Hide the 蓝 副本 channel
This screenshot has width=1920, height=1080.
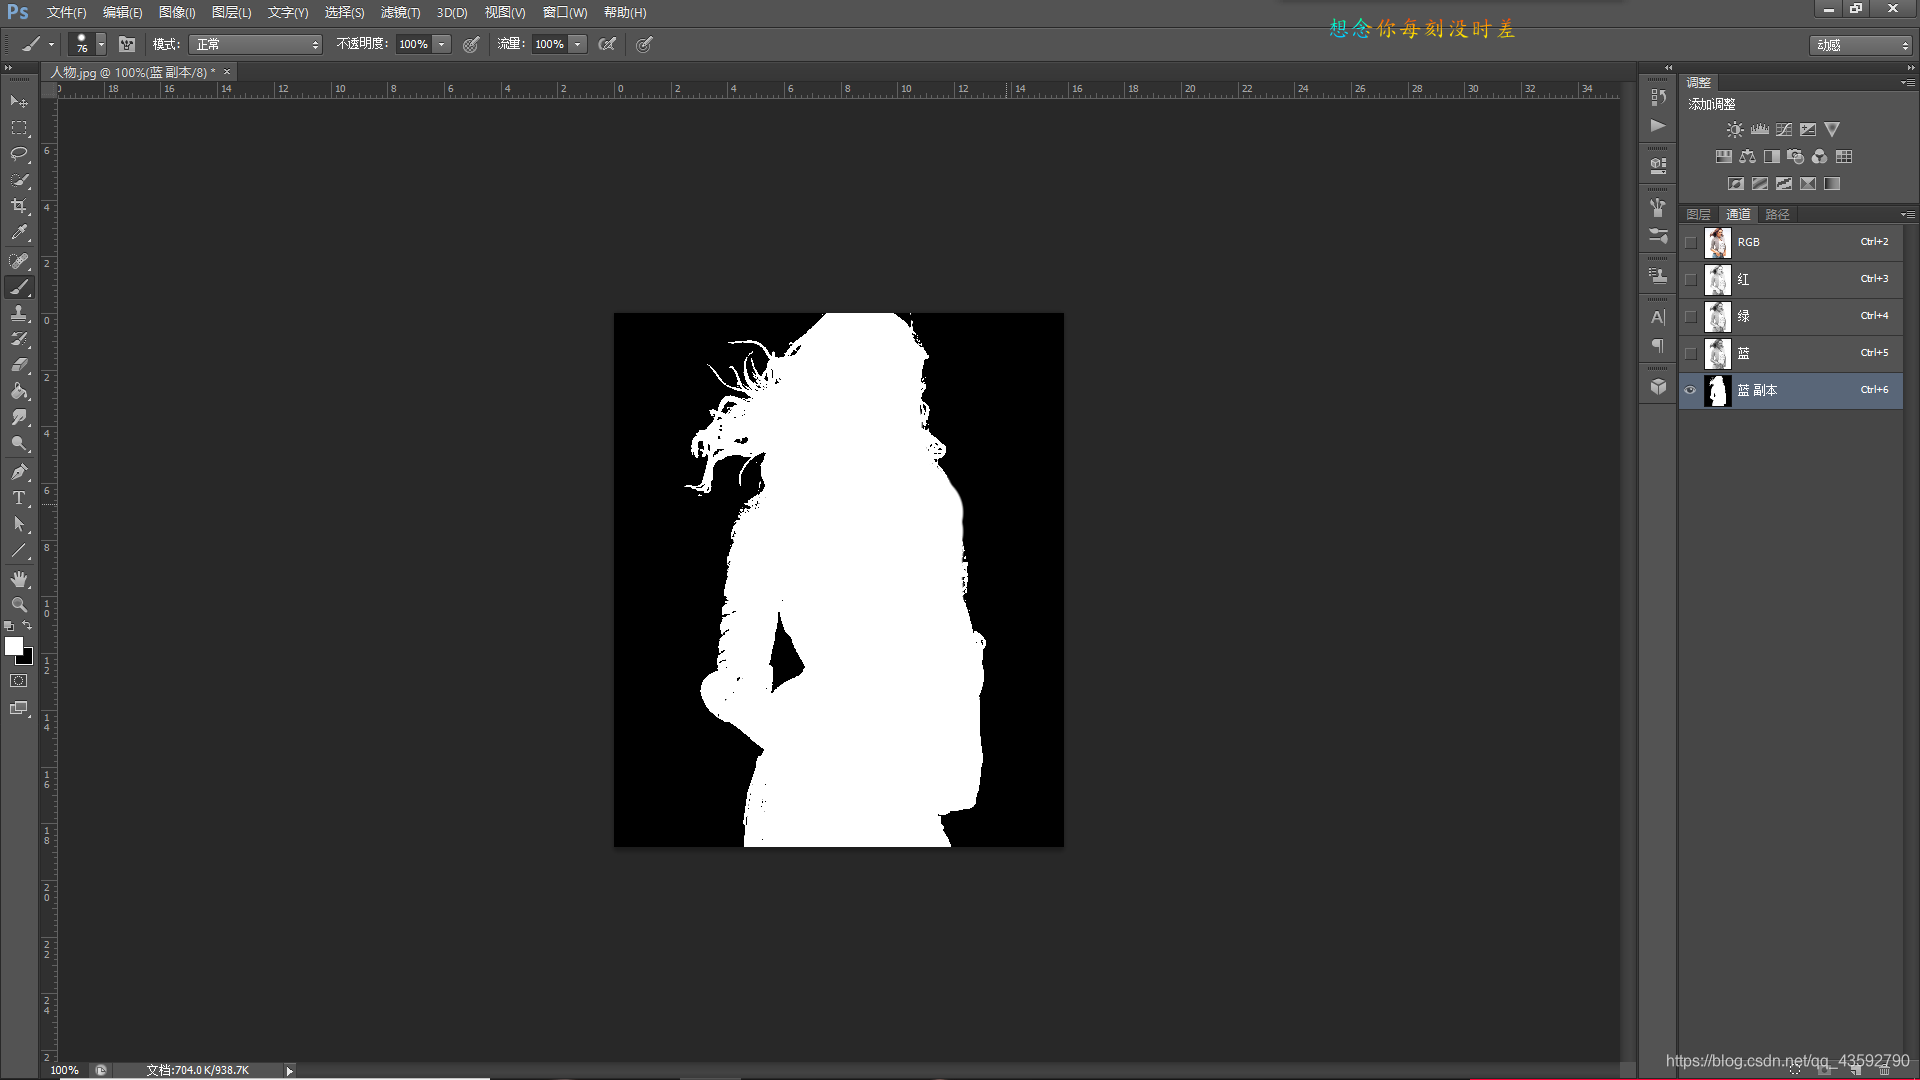click(1691, 390)
